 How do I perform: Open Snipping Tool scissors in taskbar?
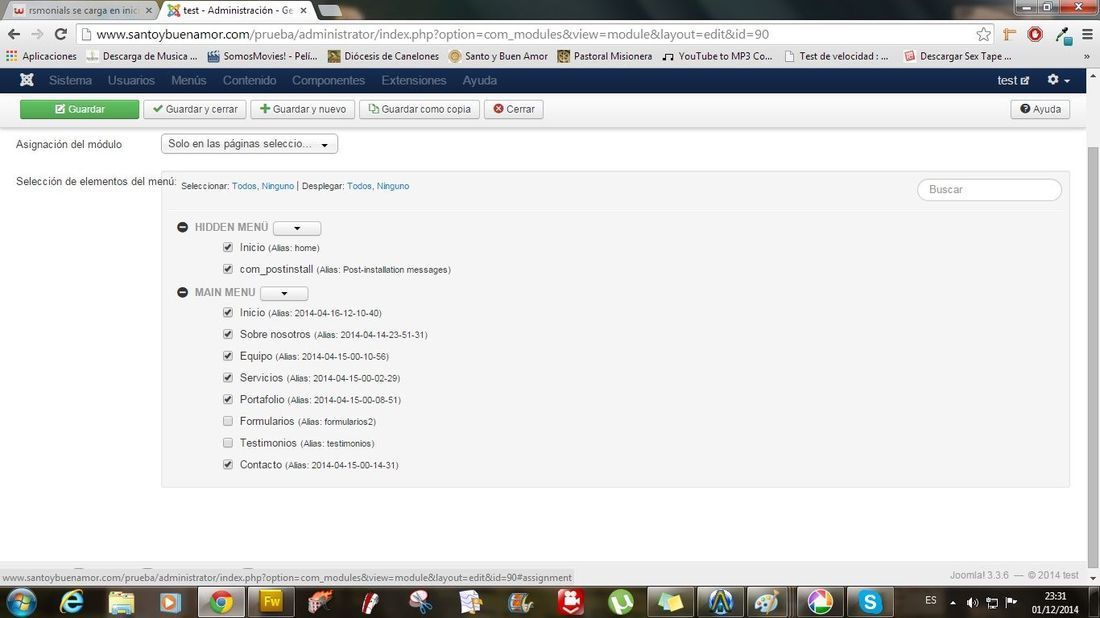click(x=420, y=603)
